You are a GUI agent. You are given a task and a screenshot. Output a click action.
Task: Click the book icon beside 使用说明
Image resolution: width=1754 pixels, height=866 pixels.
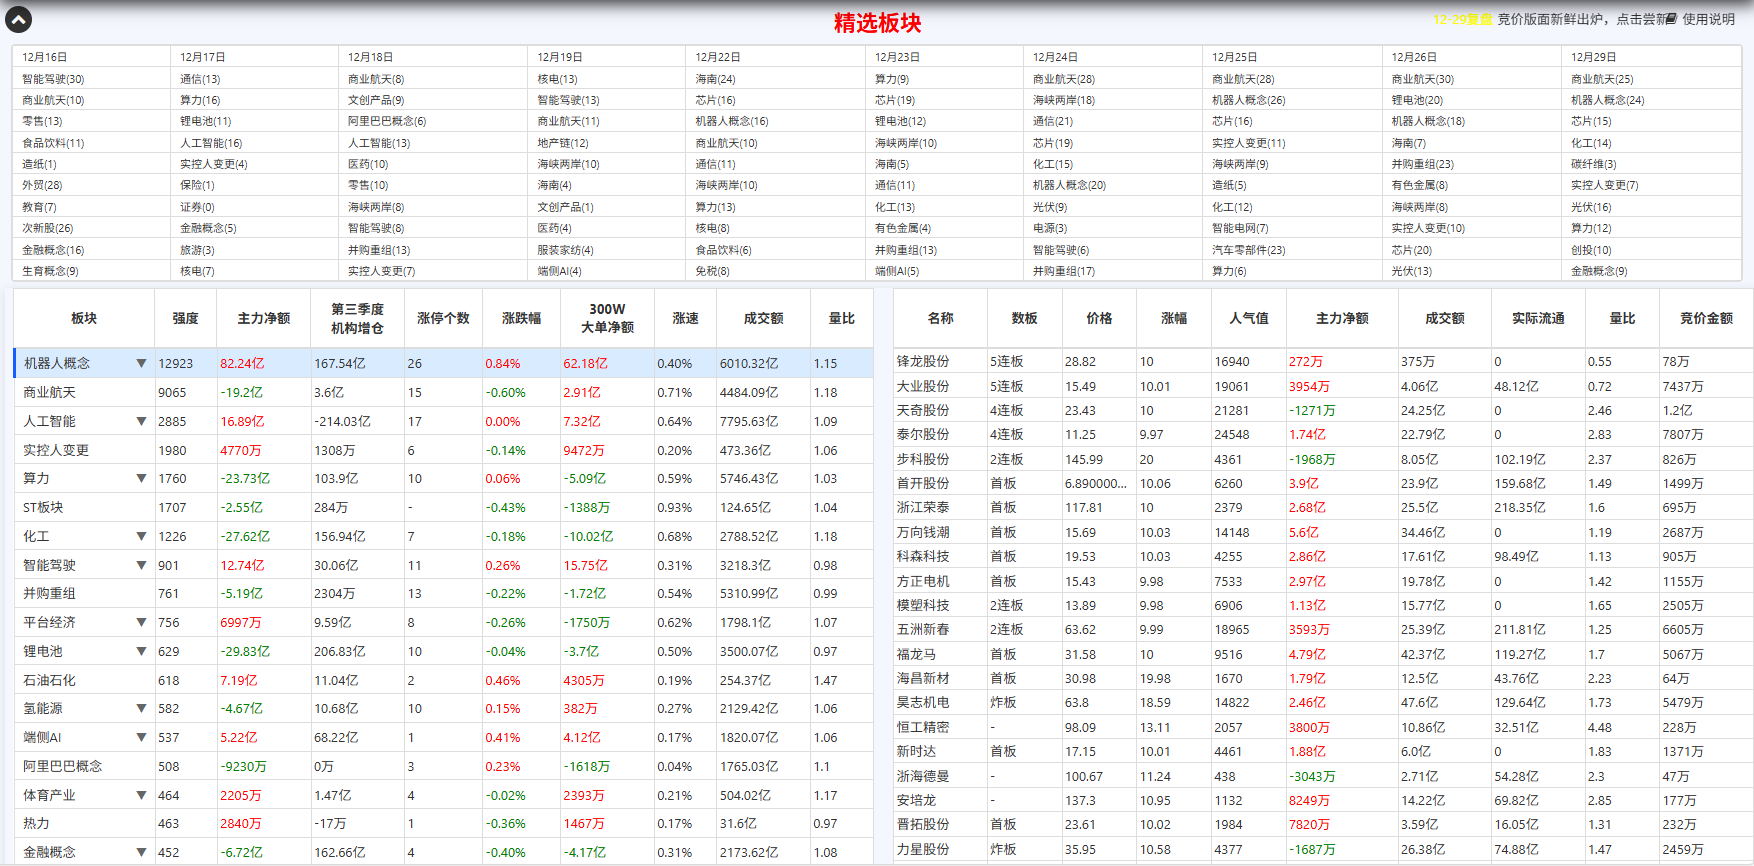[x=1671, y=19]
